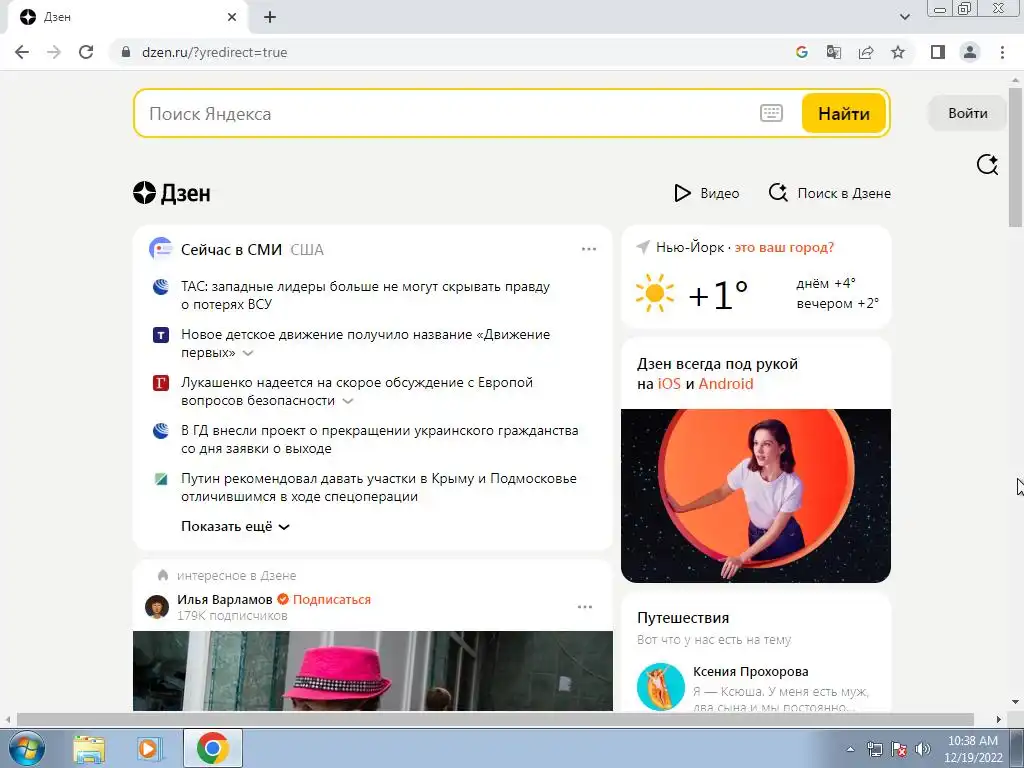Reload the page with the refresh icon
The image size is (1024, 768).
pos(86,52)
